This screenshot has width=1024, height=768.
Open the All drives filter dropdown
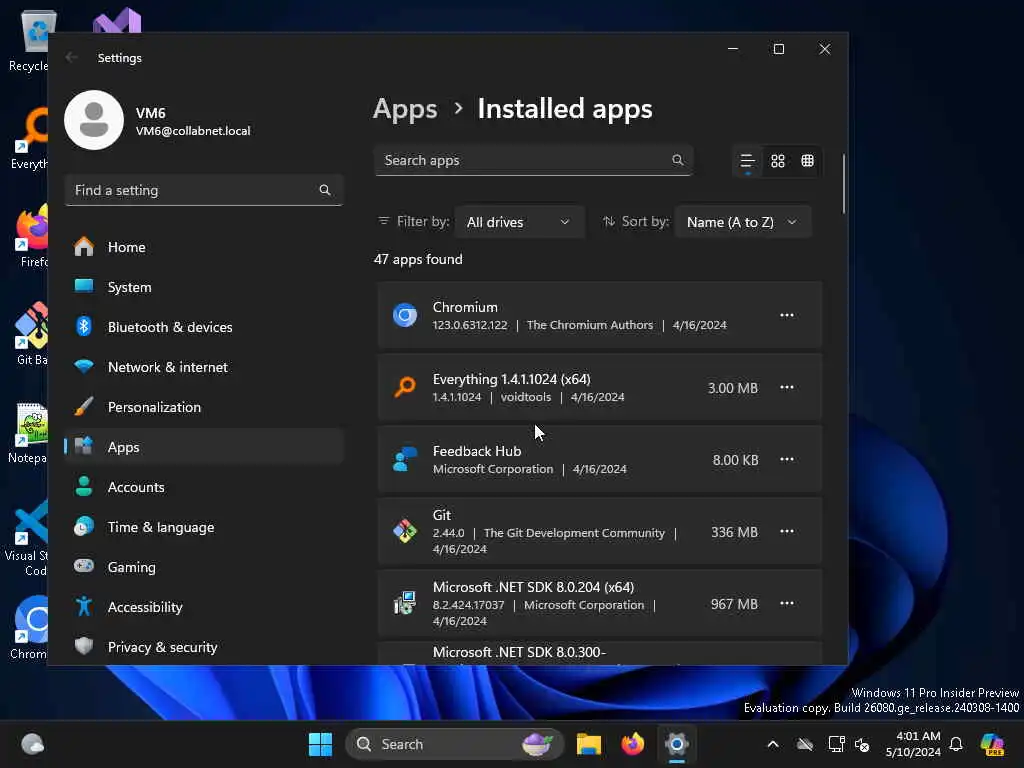[x=519, y=222]
